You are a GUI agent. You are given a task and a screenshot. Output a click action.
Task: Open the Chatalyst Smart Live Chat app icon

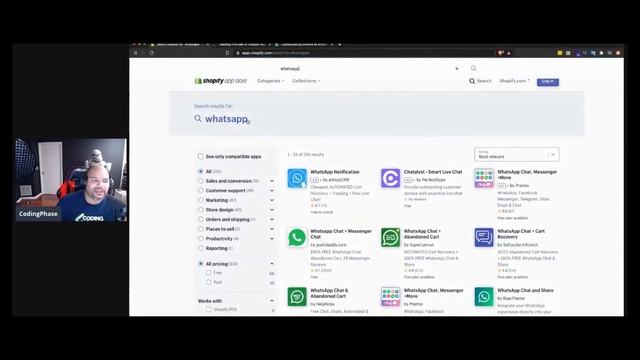(390, 178)
